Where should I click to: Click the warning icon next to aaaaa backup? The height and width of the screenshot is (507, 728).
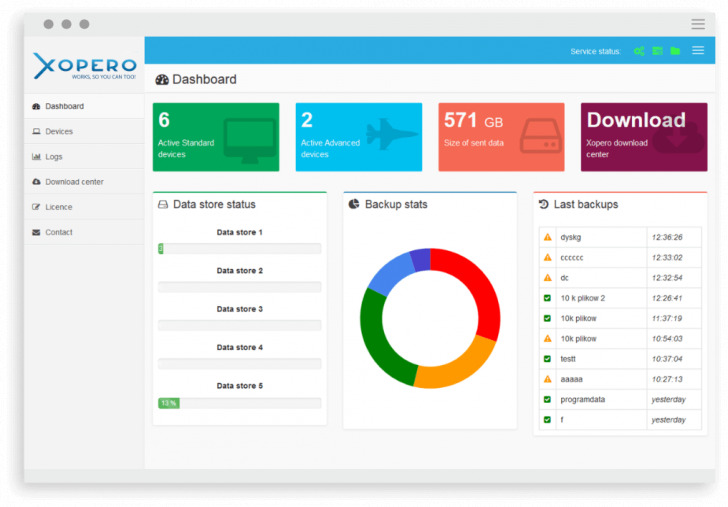(547, 379)
